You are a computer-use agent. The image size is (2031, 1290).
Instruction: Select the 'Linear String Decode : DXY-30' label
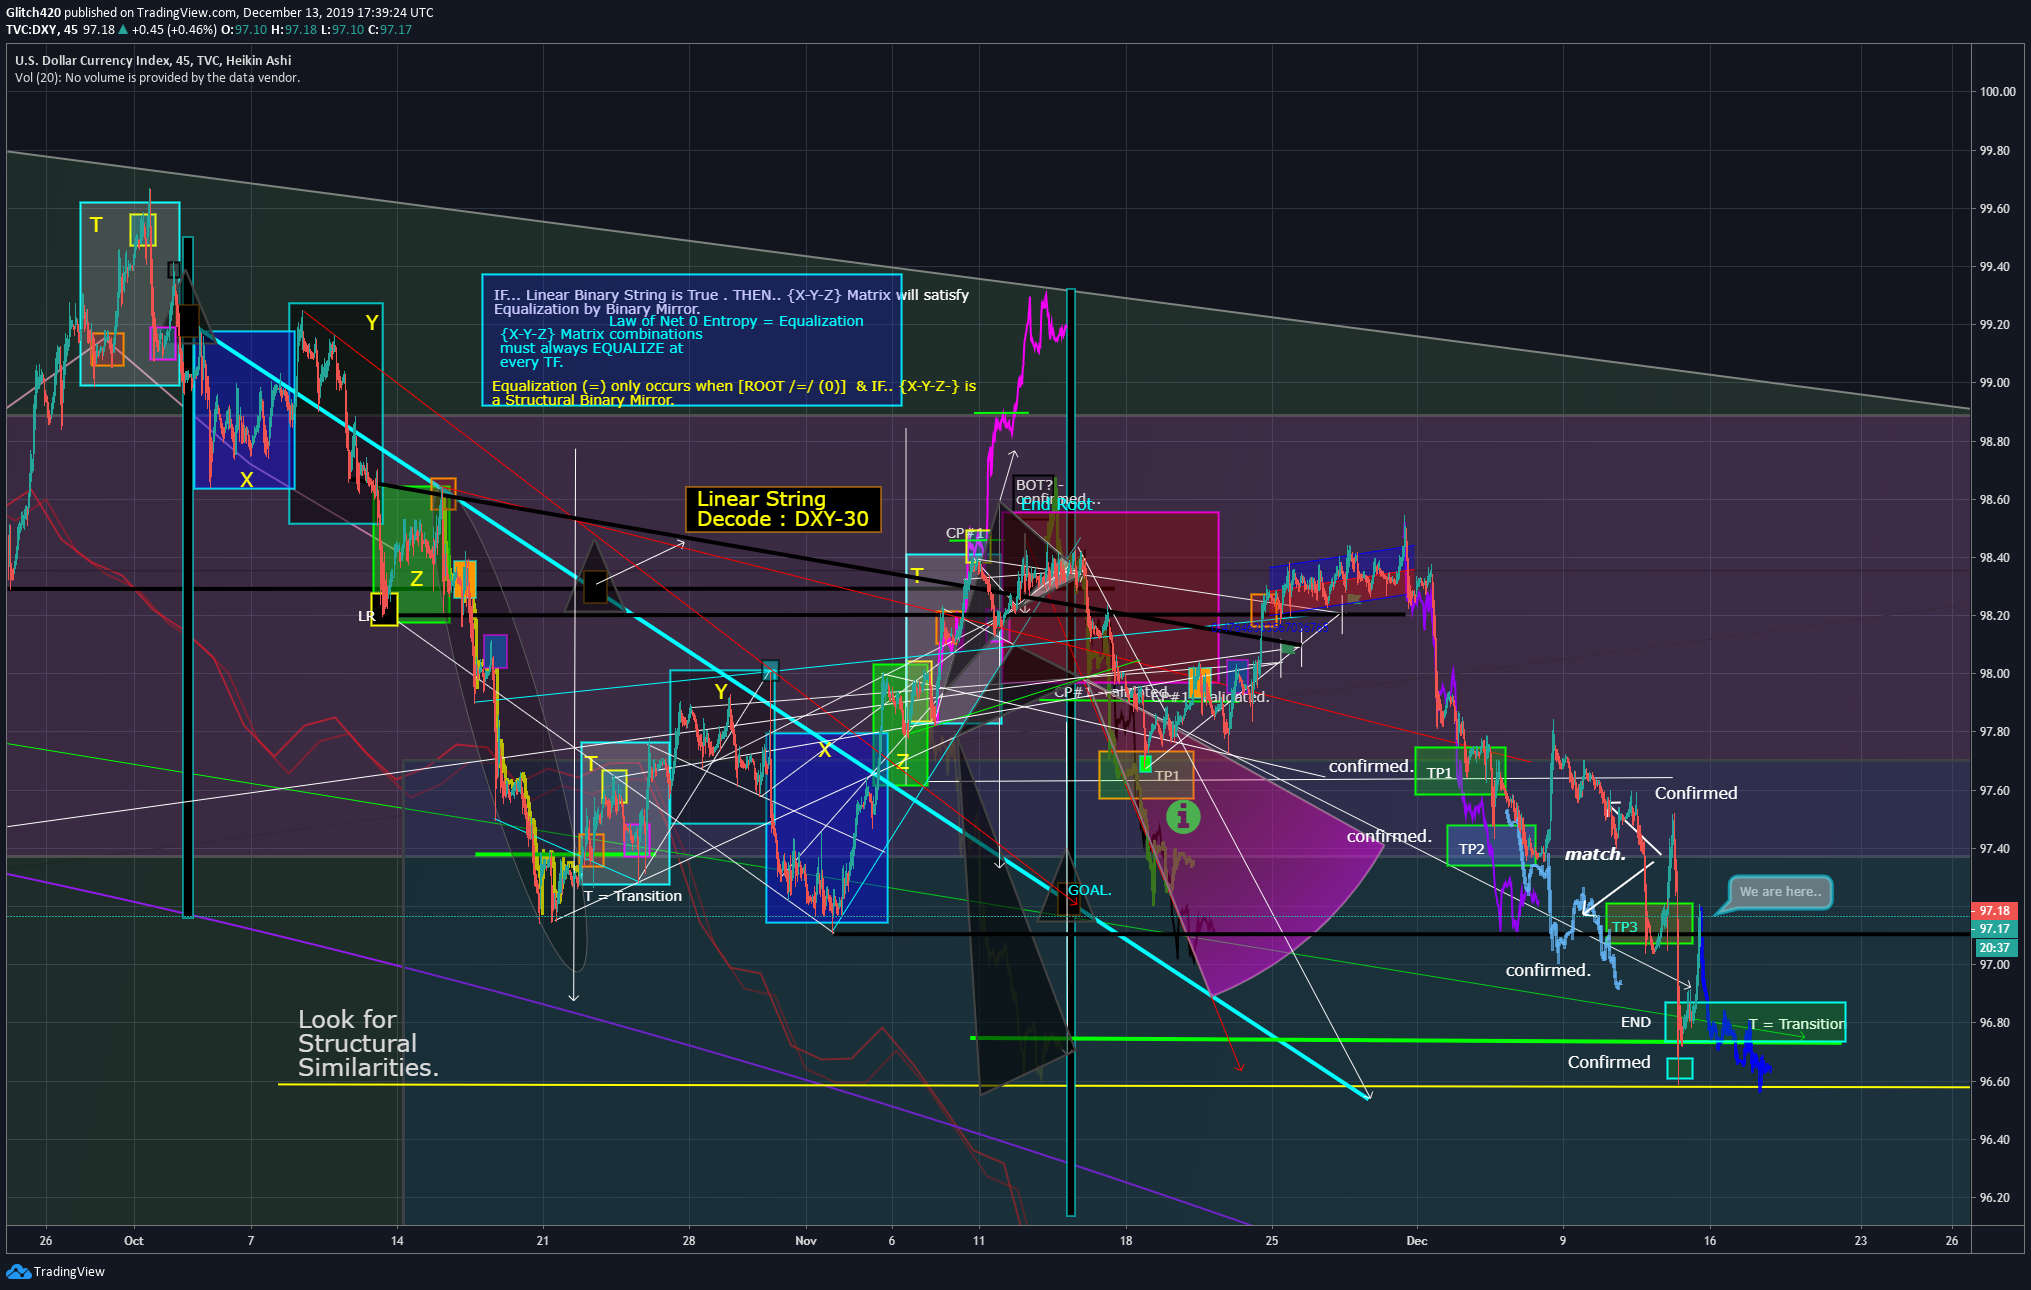(x=782, y=509)
